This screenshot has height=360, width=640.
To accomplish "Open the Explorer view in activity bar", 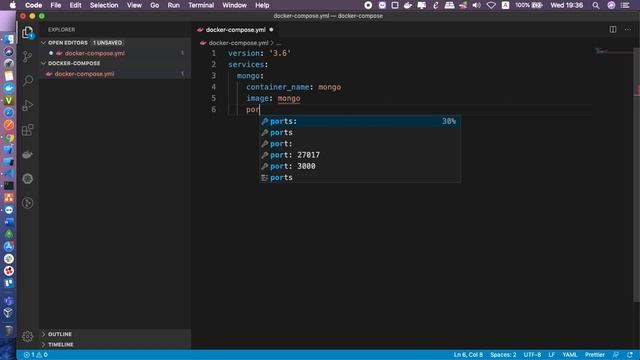I will coord(28,33).
